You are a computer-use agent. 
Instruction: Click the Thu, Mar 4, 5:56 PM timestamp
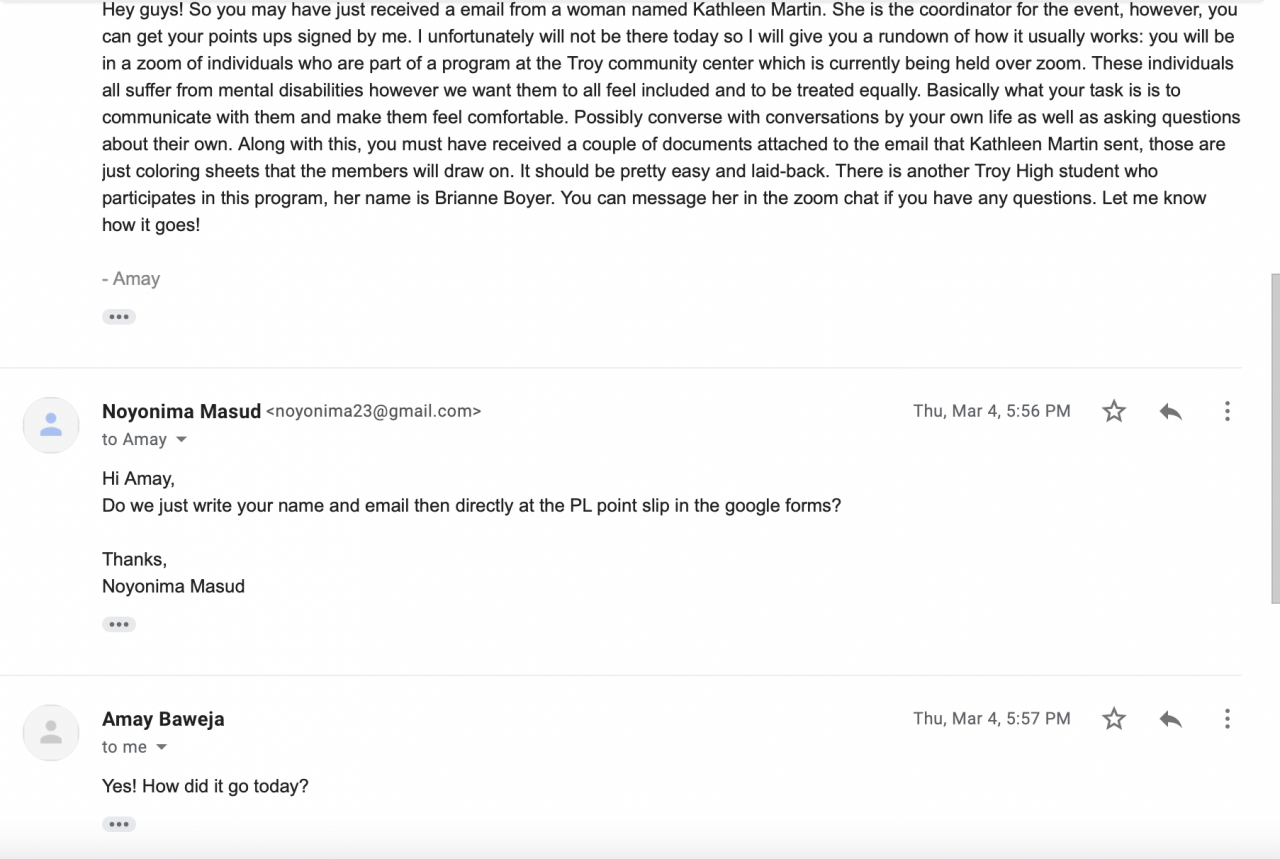[x=991, y=411]
